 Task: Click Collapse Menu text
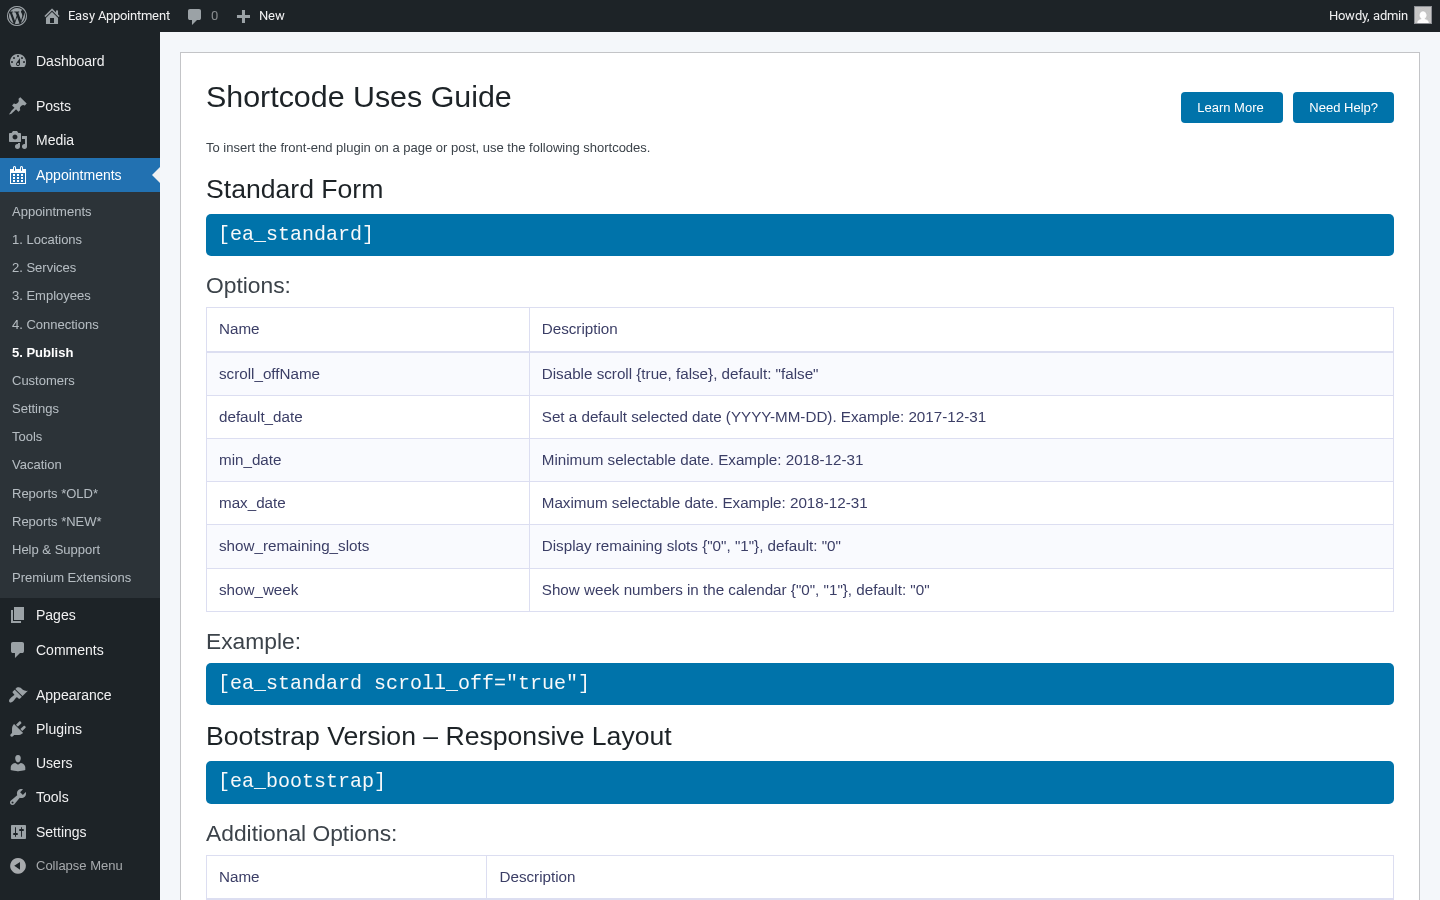tap(79, 866)
